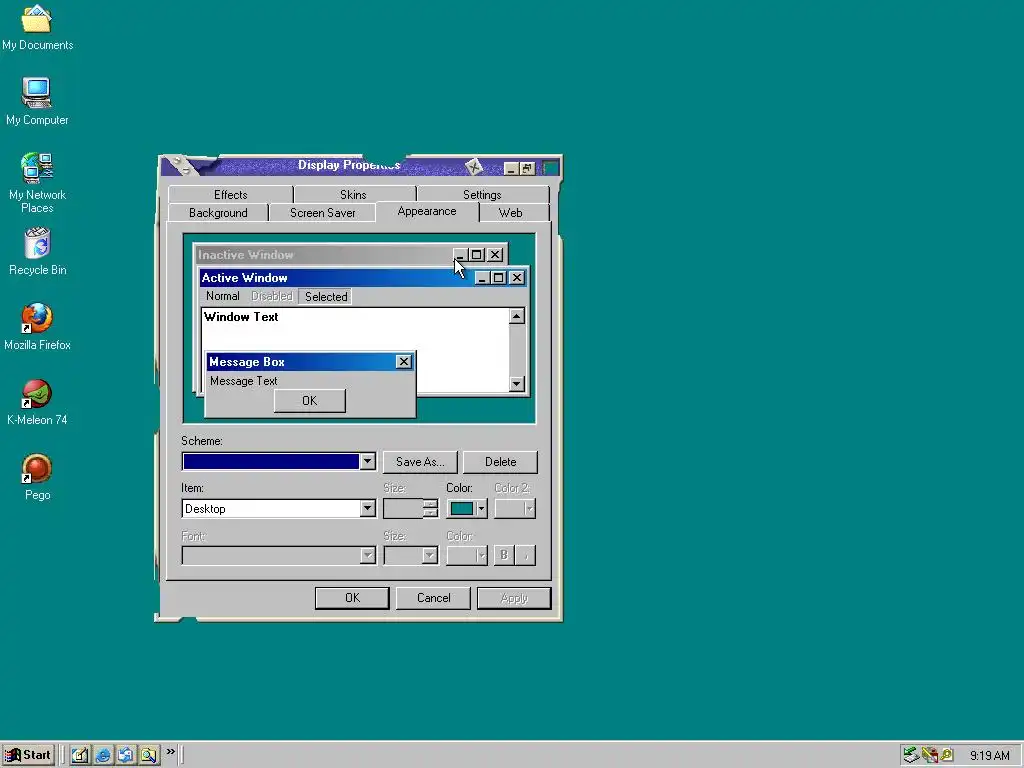
Task: Open the Settings tab
Action: 482,195
